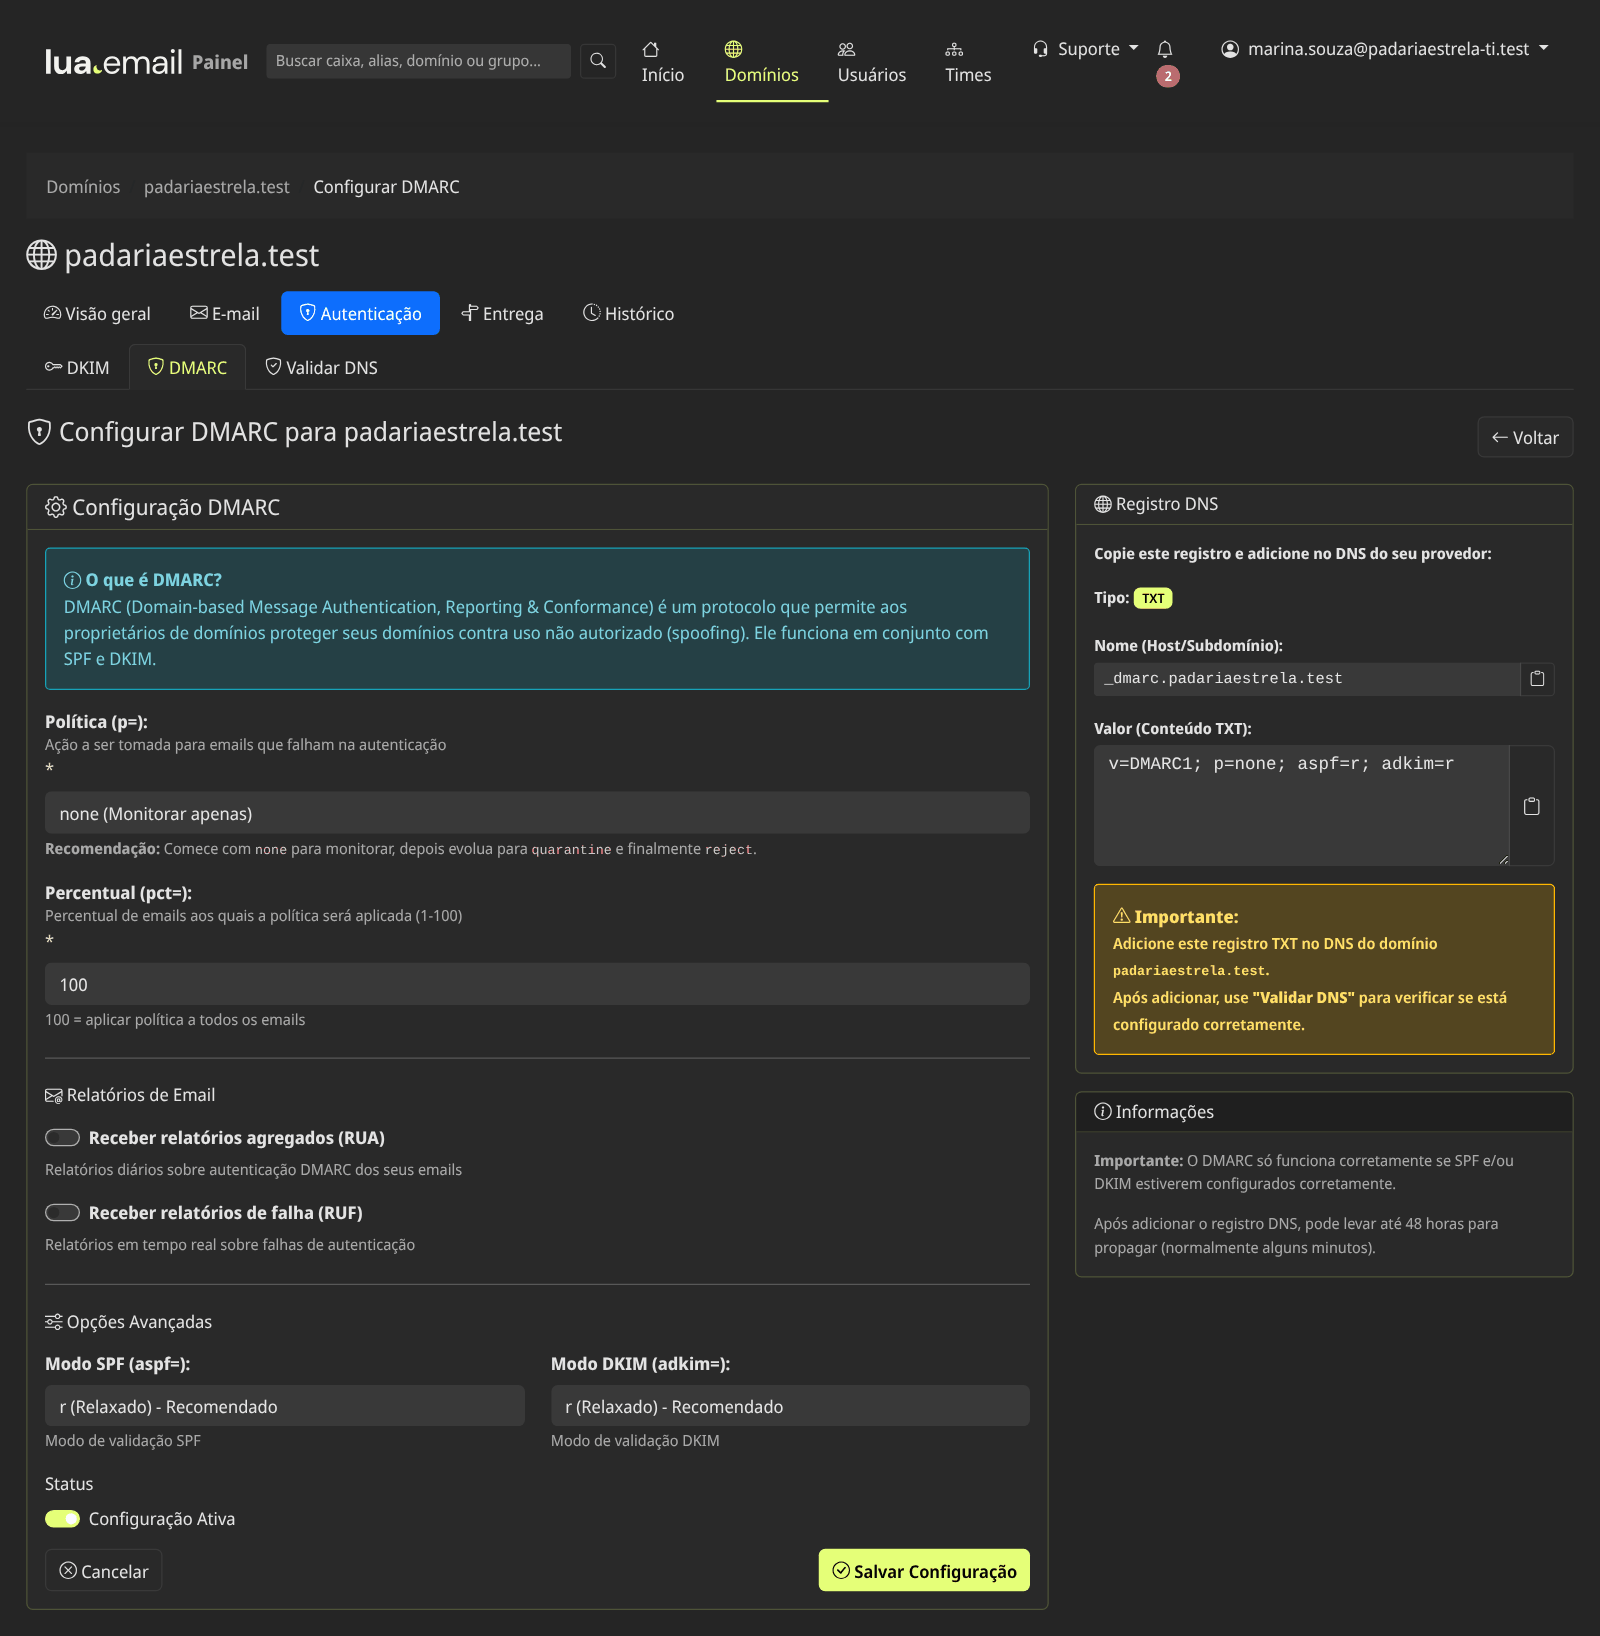Screen dimensions: 1600x1636
Task: Switch to the E-mail tab
Action: coord(225,314)
